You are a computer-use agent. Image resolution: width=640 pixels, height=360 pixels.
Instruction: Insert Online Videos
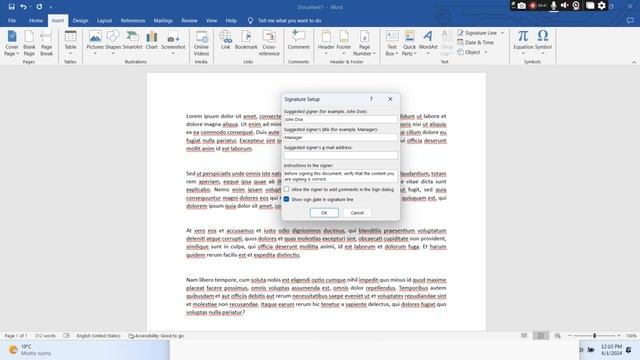click(201, 43)
